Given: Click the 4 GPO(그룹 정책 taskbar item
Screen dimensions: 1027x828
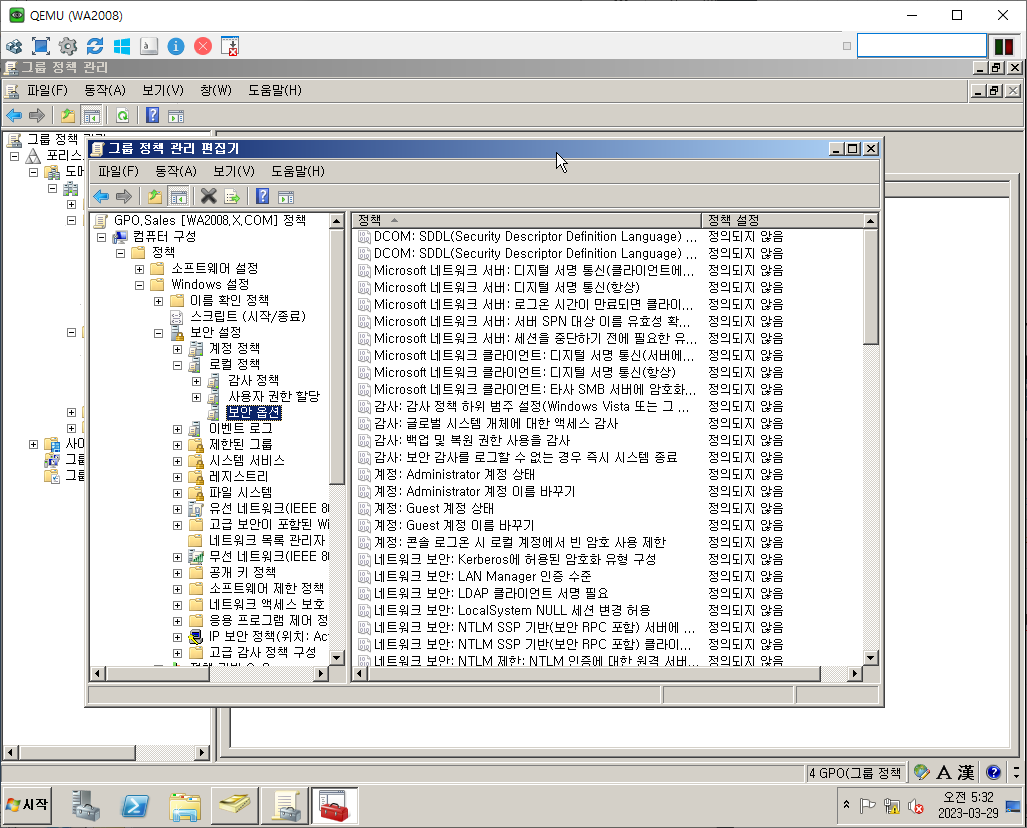Looking at the screenshot, I should click(855, 773).
